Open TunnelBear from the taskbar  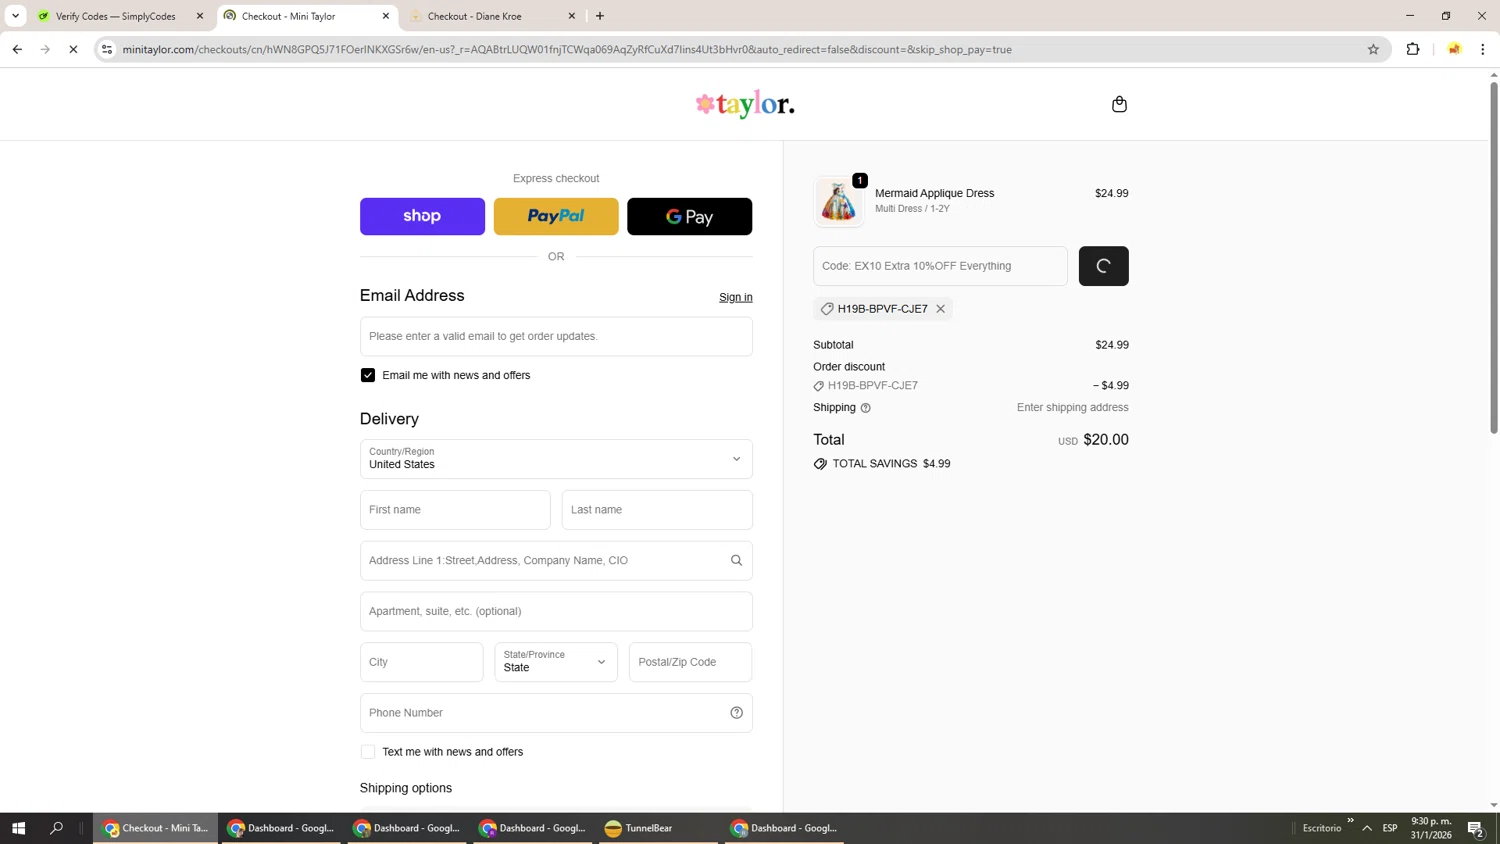click(x=658, y=828)
